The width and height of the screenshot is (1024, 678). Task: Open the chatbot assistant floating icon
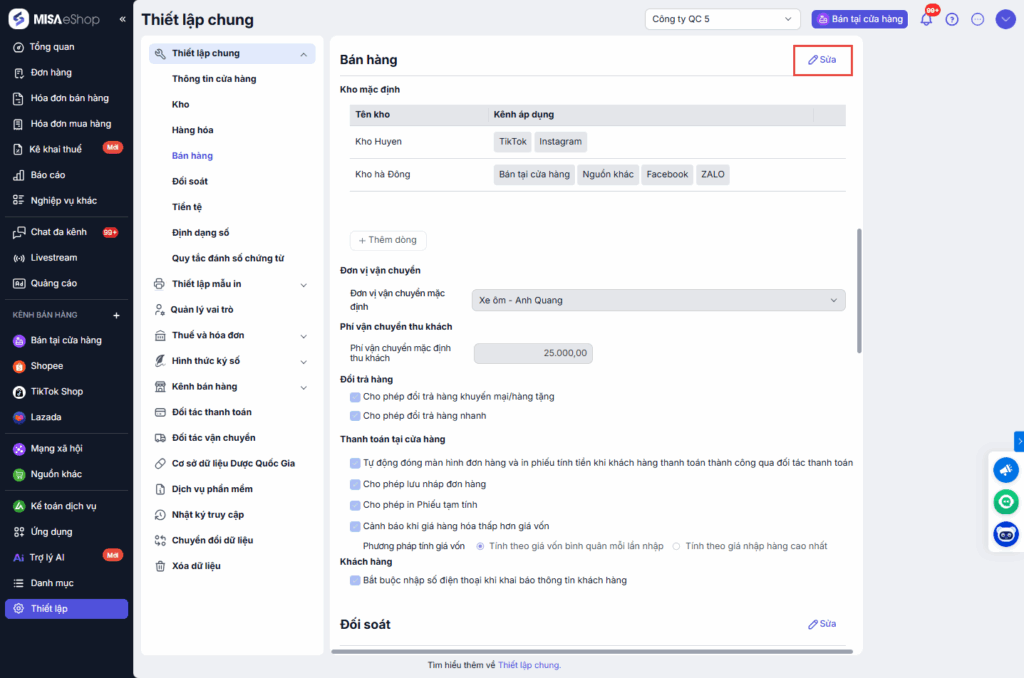coord(1005,534)
